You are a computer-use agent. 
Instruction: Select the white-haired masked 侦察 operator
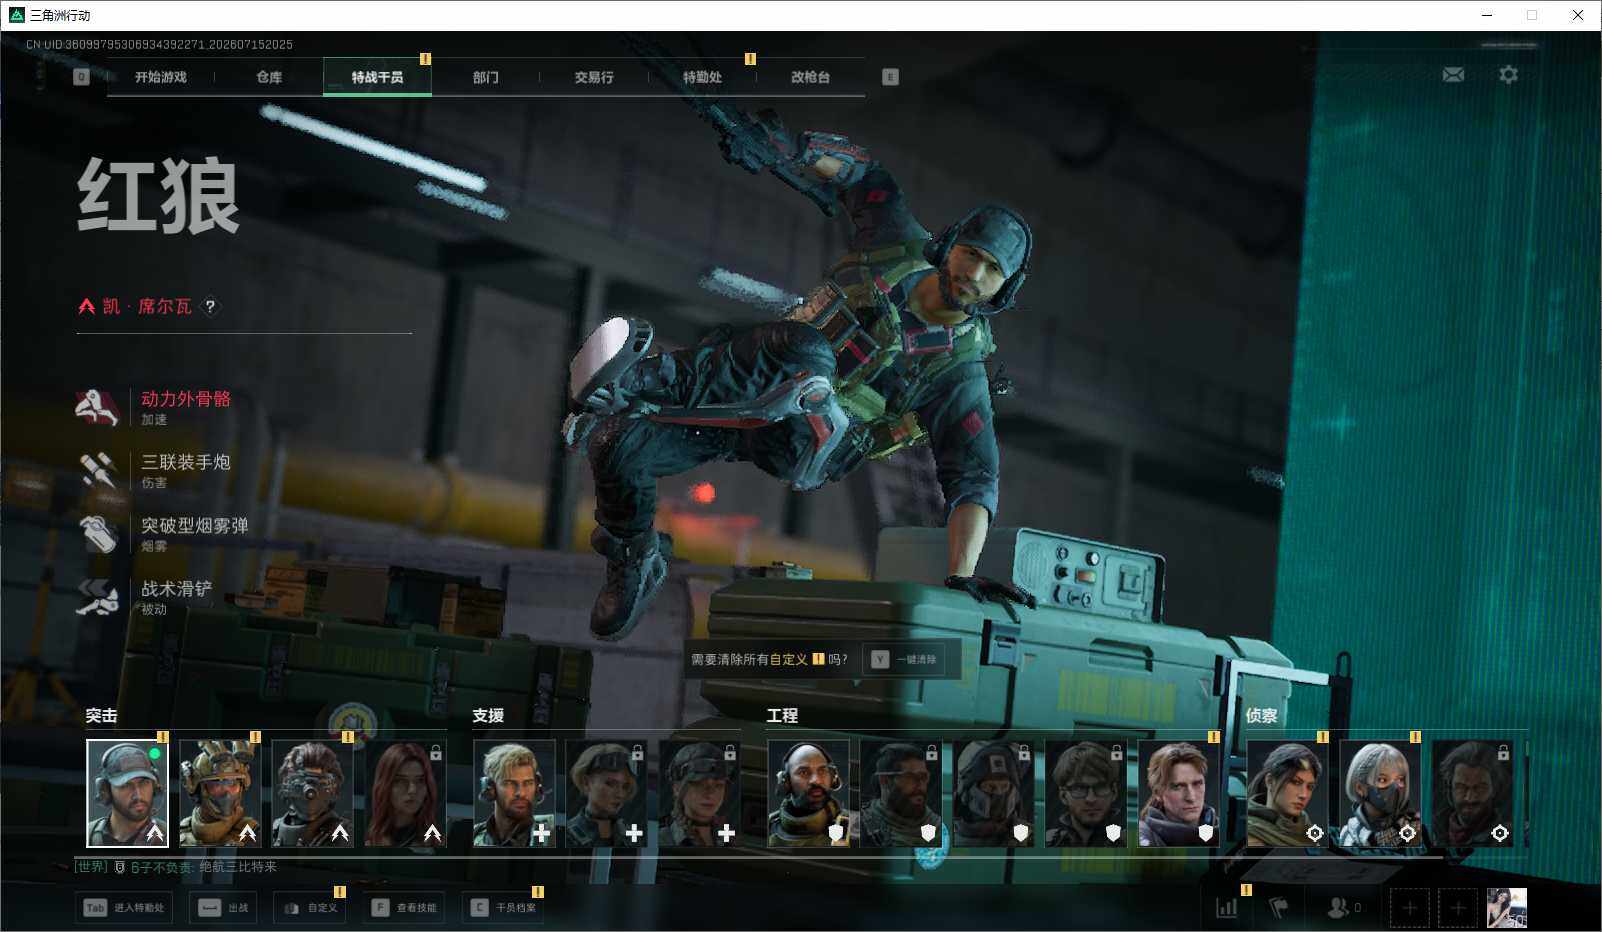[1380, 793]
